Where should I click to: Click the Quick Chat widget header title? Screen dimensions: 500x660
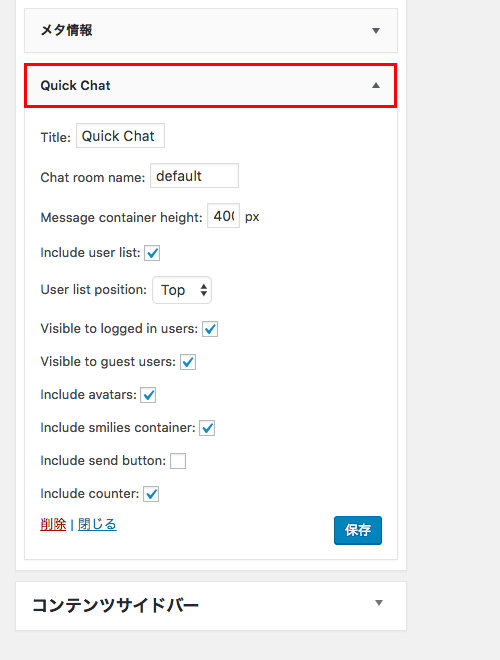click(x=75, y=85)
